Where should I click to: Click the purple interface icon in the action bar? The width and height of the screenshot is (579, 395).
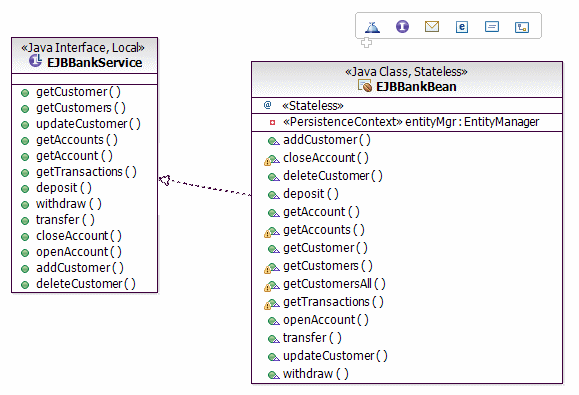pos(402,27)
